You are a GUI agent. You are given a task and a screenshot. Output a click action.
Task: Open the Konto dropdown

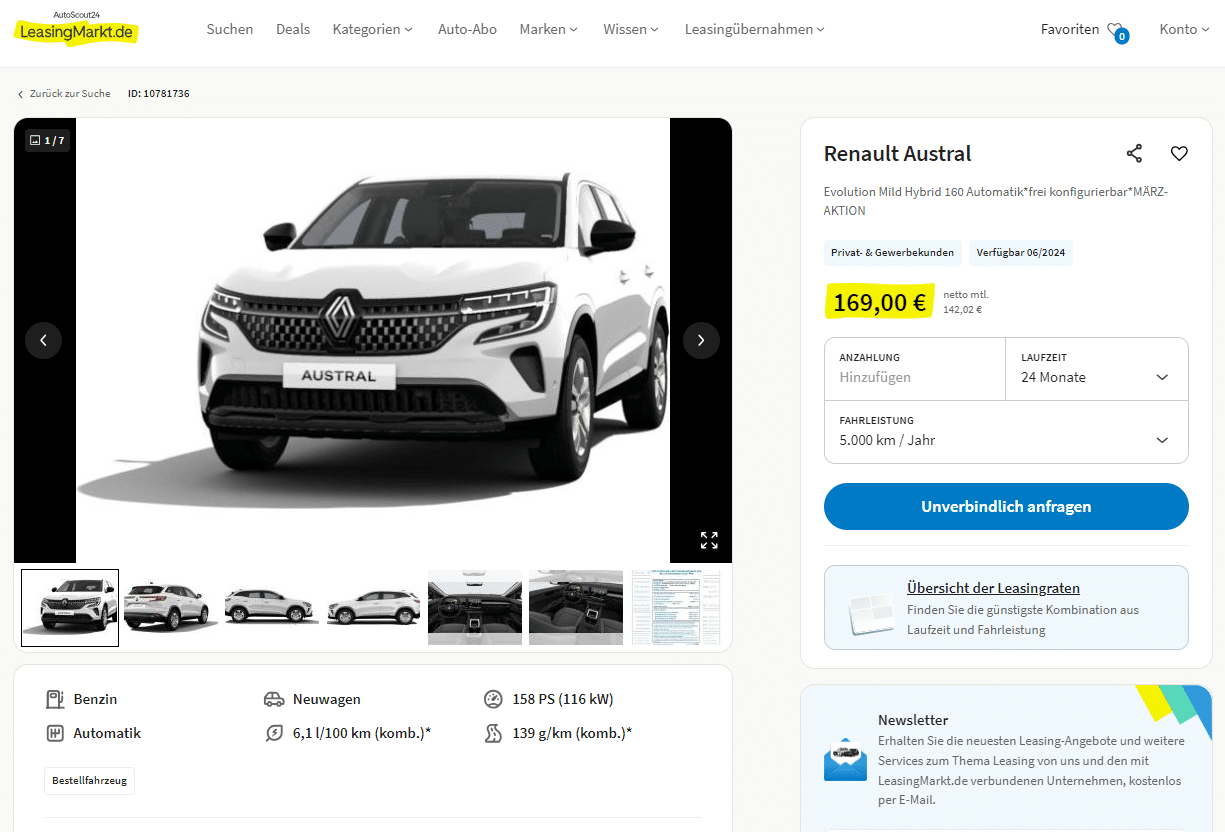(1185, 29)
